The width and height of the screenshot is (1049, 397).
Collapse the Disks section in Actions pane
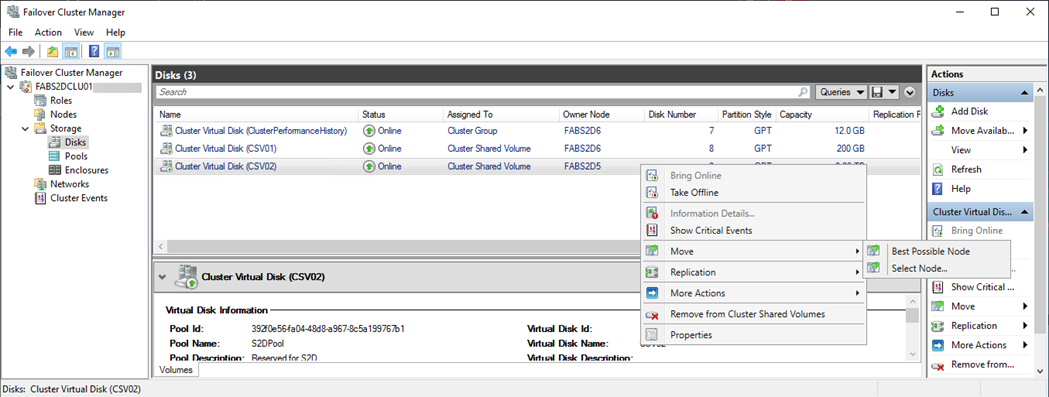(1023, 93)
